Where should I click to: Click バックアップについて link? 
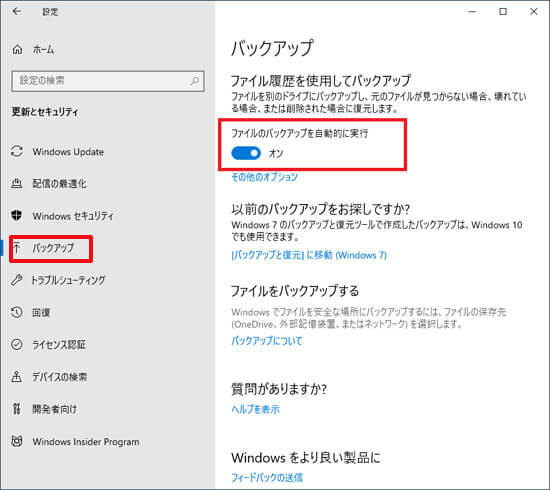[x=267, y=341]
